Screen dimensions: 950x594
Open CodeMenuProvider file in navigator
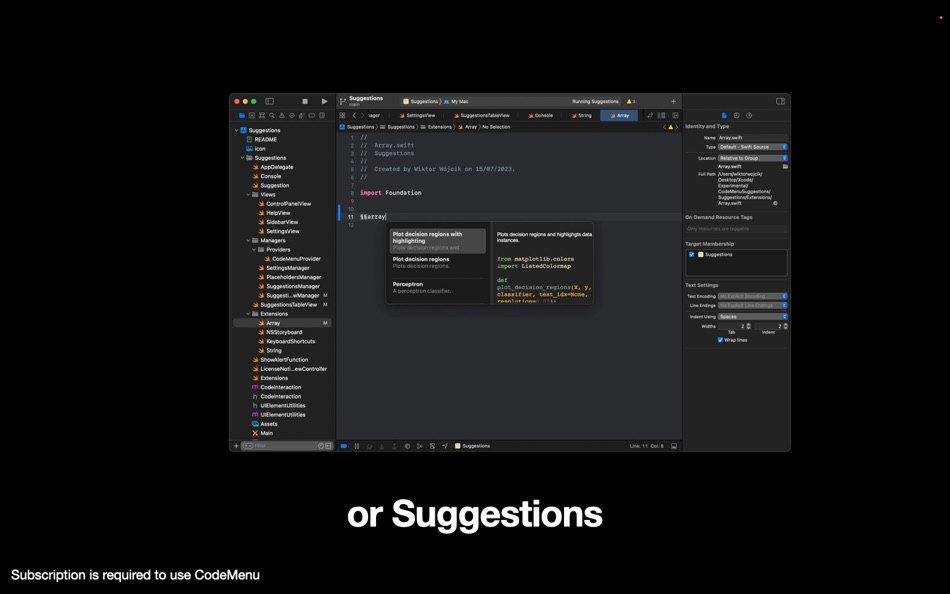pyautogui.click(x=296, y=259)
